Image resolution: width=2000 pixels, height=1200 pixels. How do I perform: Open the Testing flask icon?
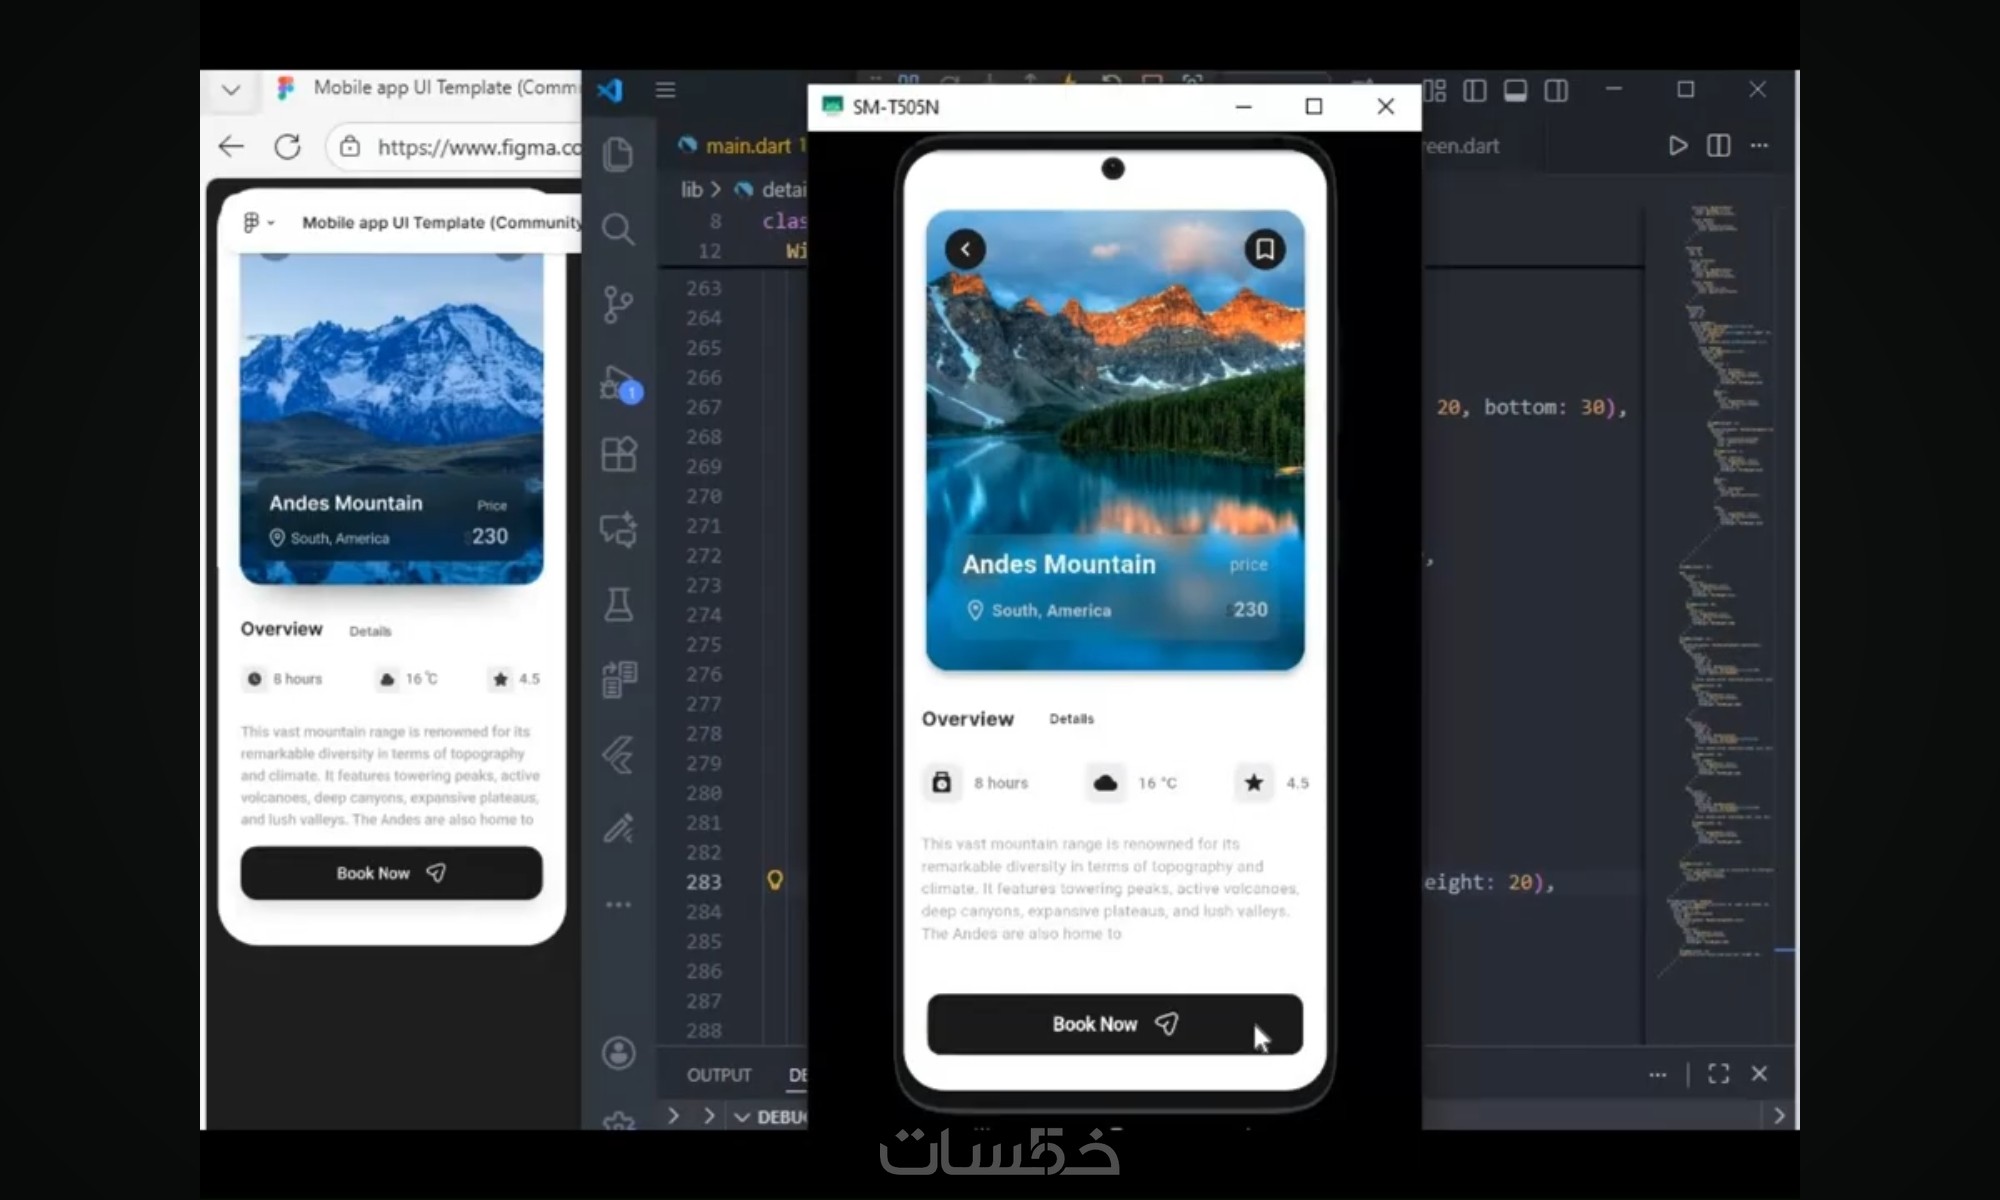[x=618, y=604]
